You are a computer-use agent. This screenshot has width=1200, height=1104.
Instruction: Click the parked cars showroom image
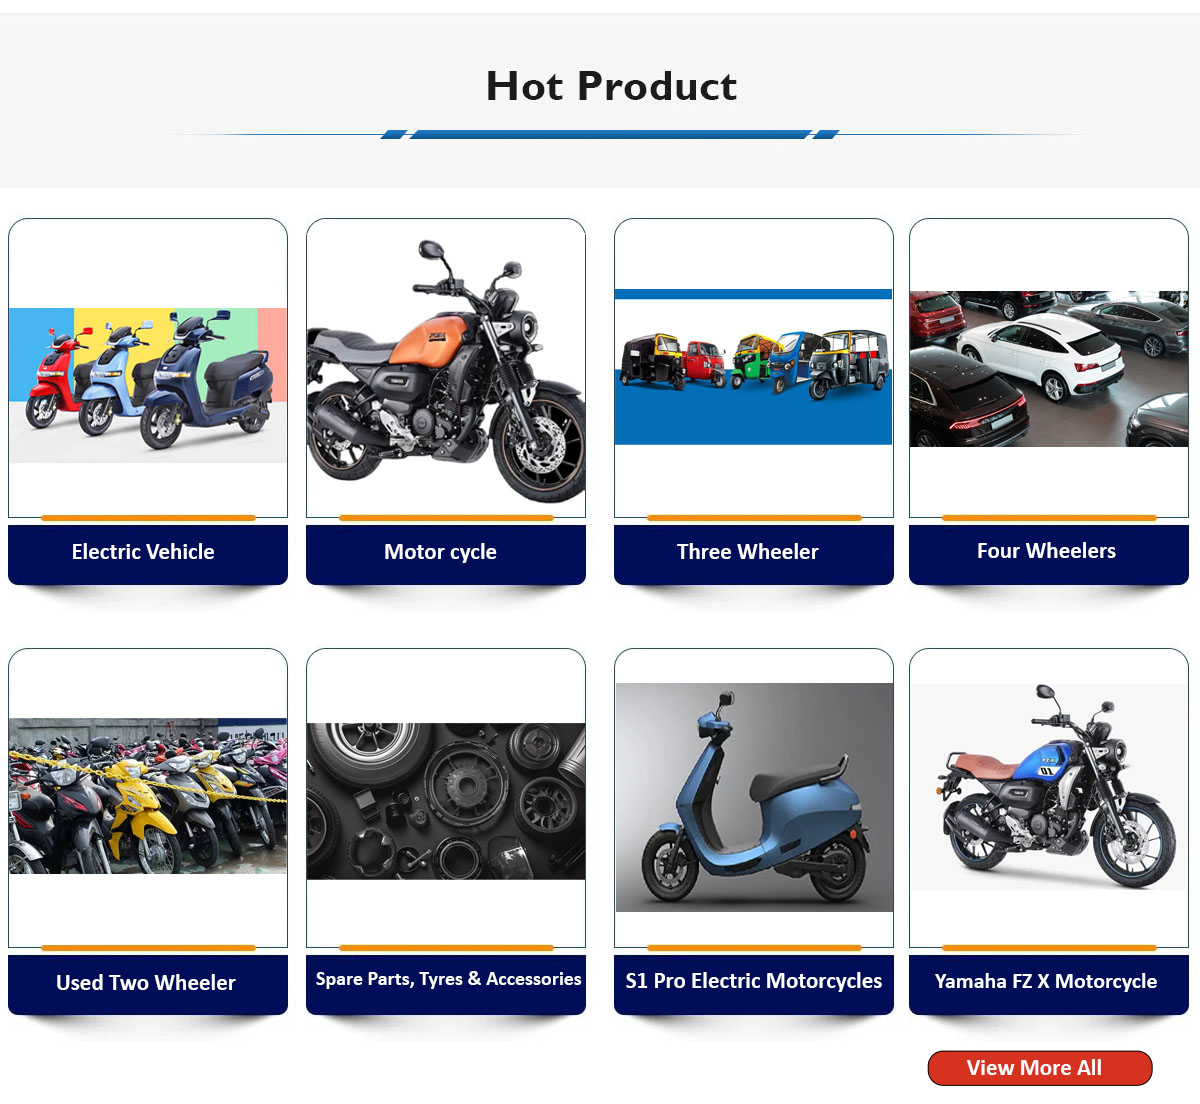pos(1049,369)
